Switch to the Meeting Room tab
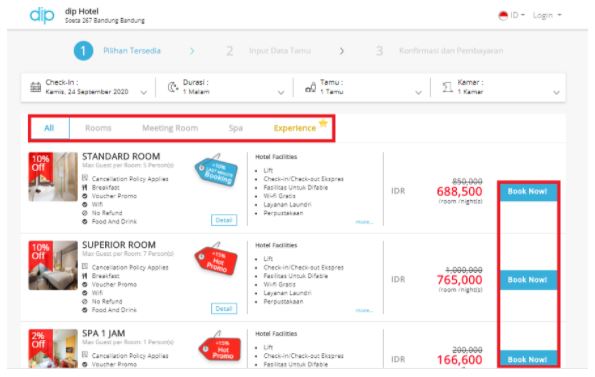 170,128
